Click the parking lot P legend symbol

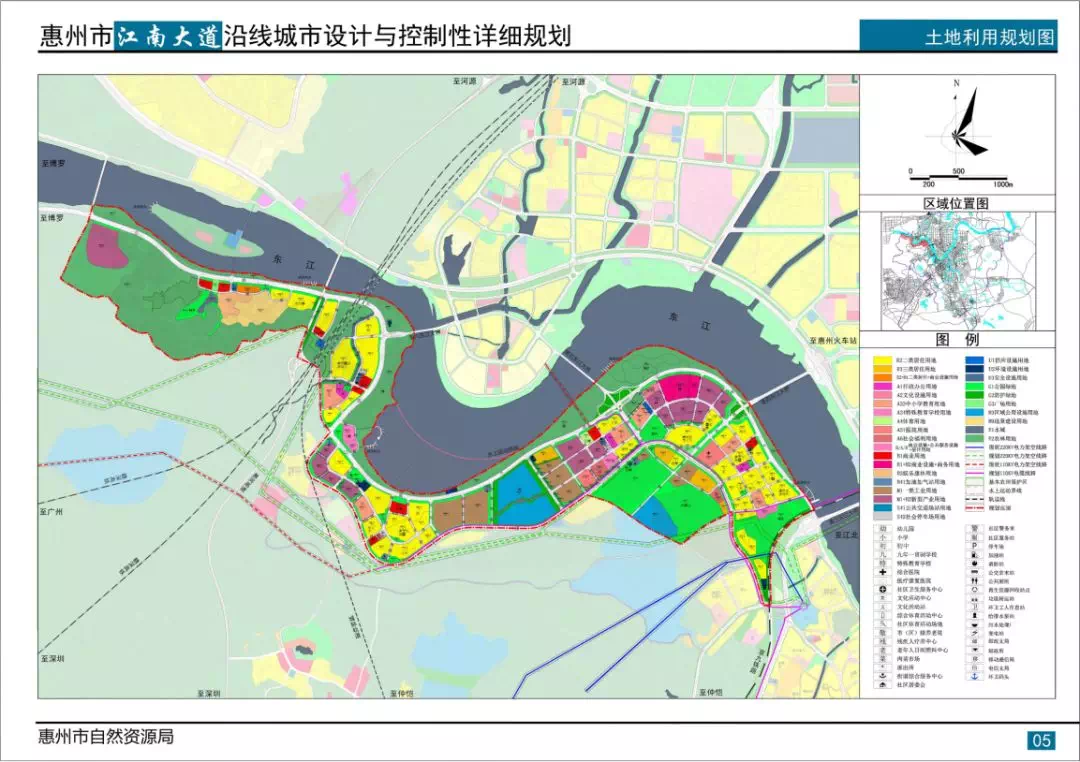(x=975, y=546)
